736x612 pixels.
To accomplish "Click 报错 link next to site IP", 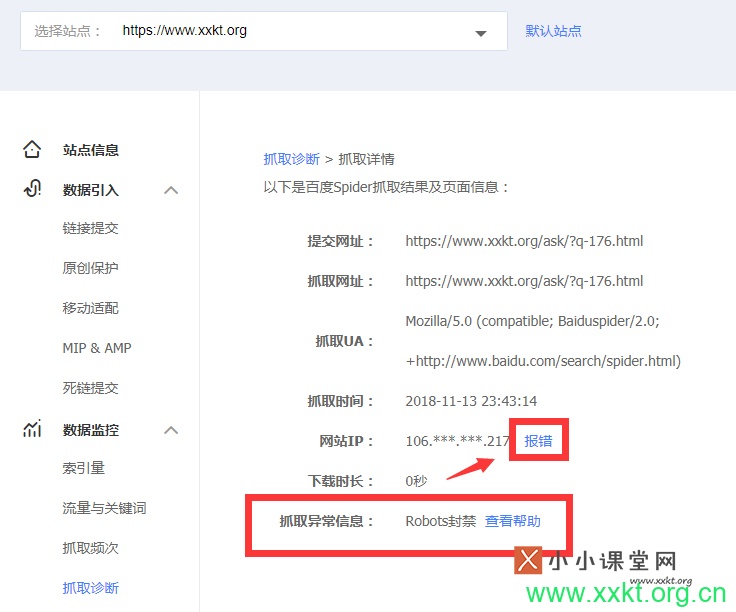I will [x=538, y=441].
